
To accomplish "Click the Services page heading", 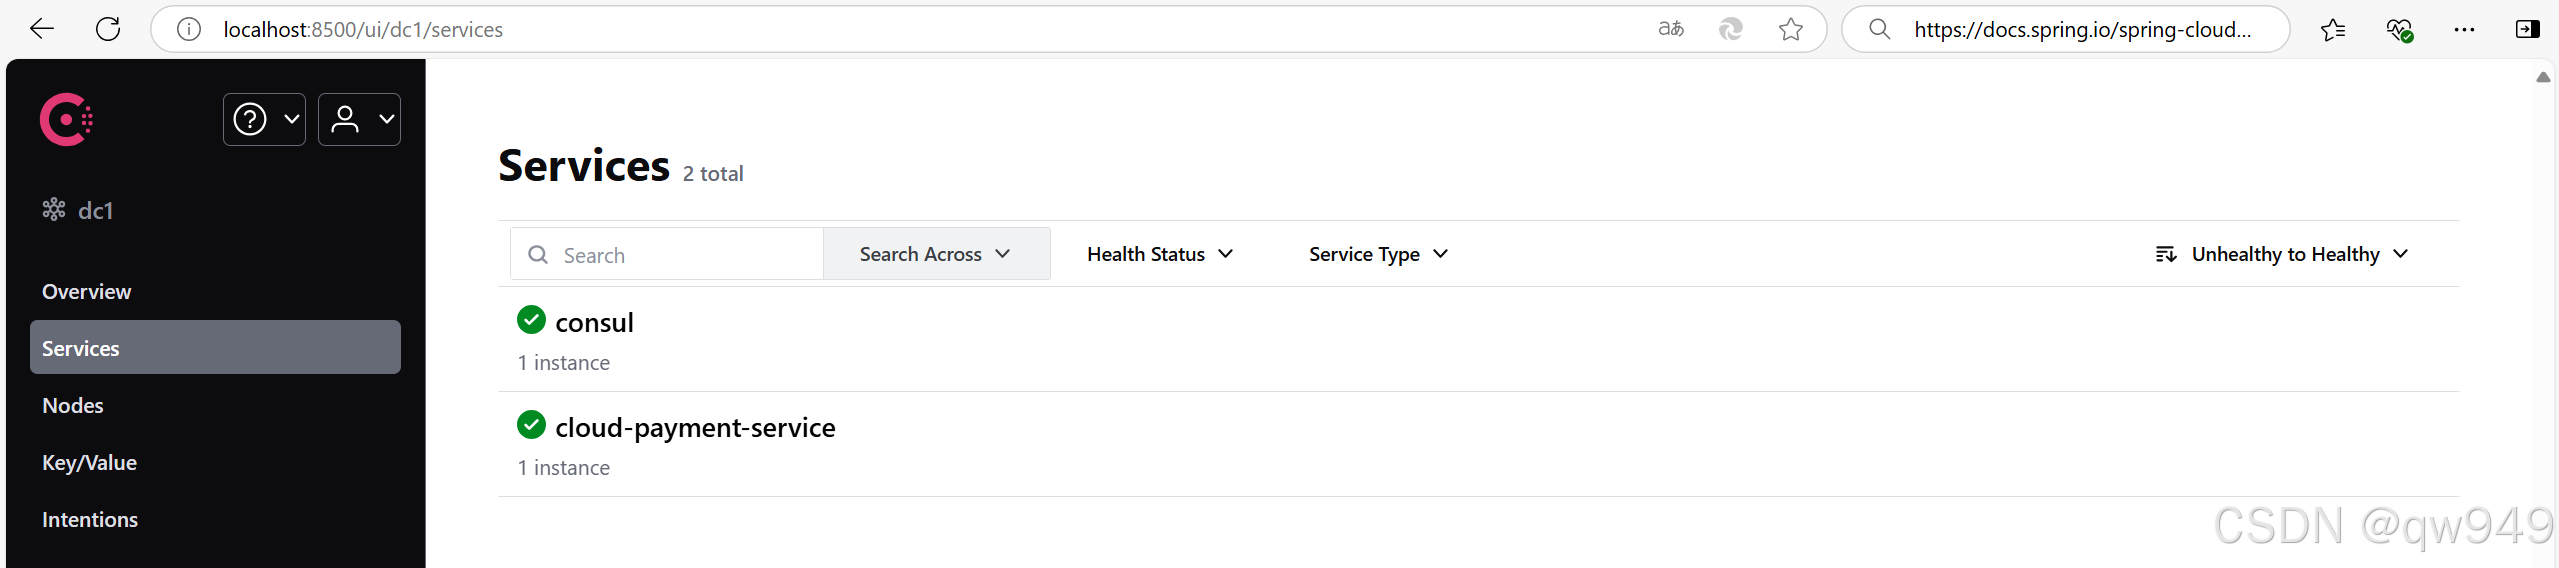I will [x=584, y=165].
